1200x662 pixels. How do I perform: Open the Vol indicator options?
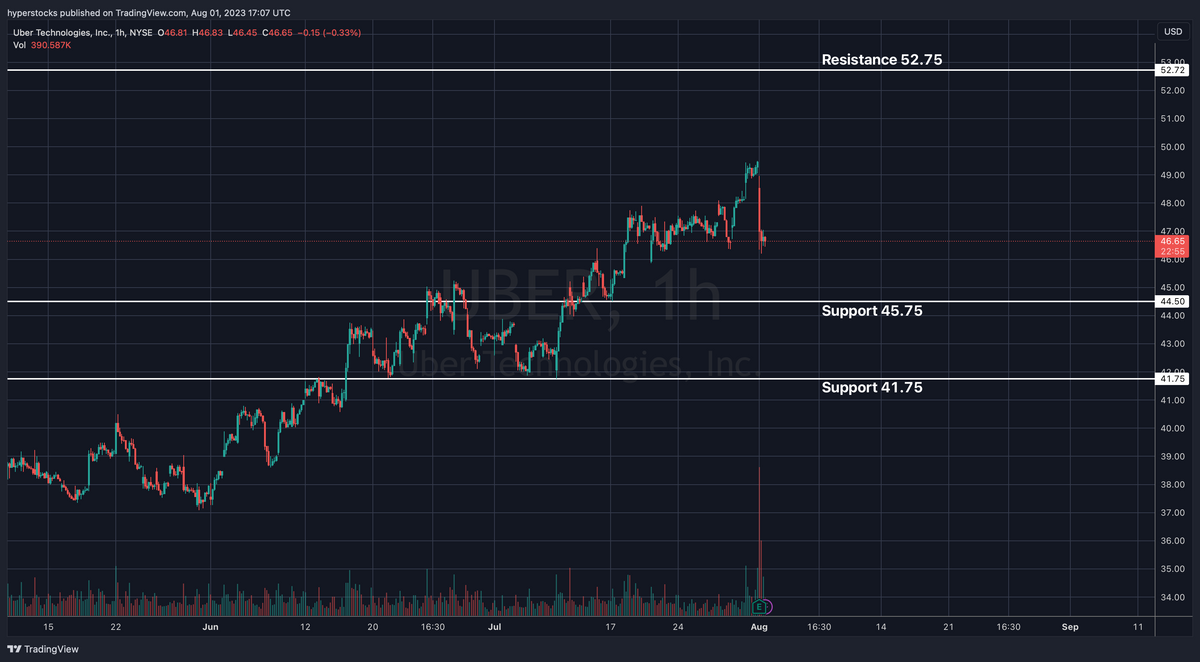(x=20, y=45)
